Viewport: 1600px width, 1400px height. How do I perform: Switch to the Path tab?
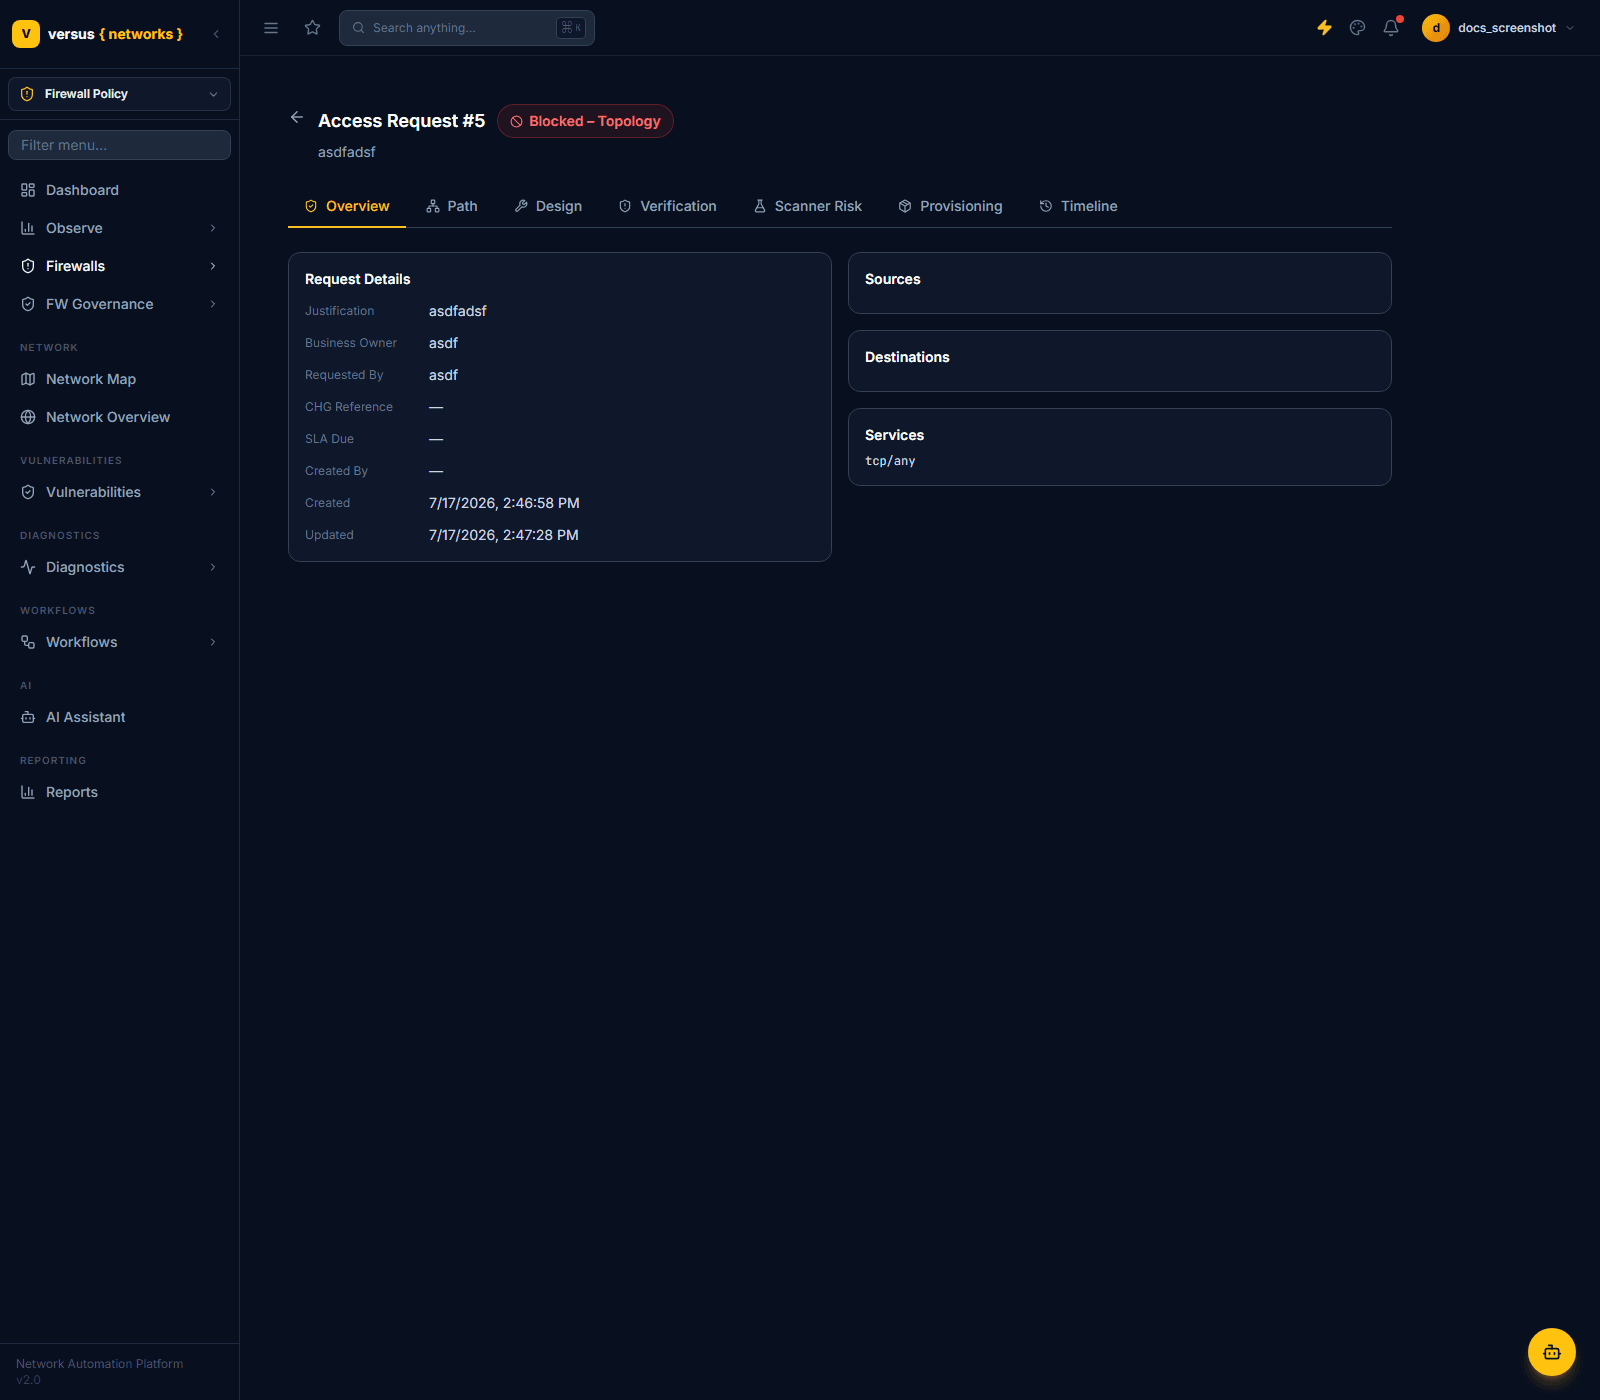point(452,206)
